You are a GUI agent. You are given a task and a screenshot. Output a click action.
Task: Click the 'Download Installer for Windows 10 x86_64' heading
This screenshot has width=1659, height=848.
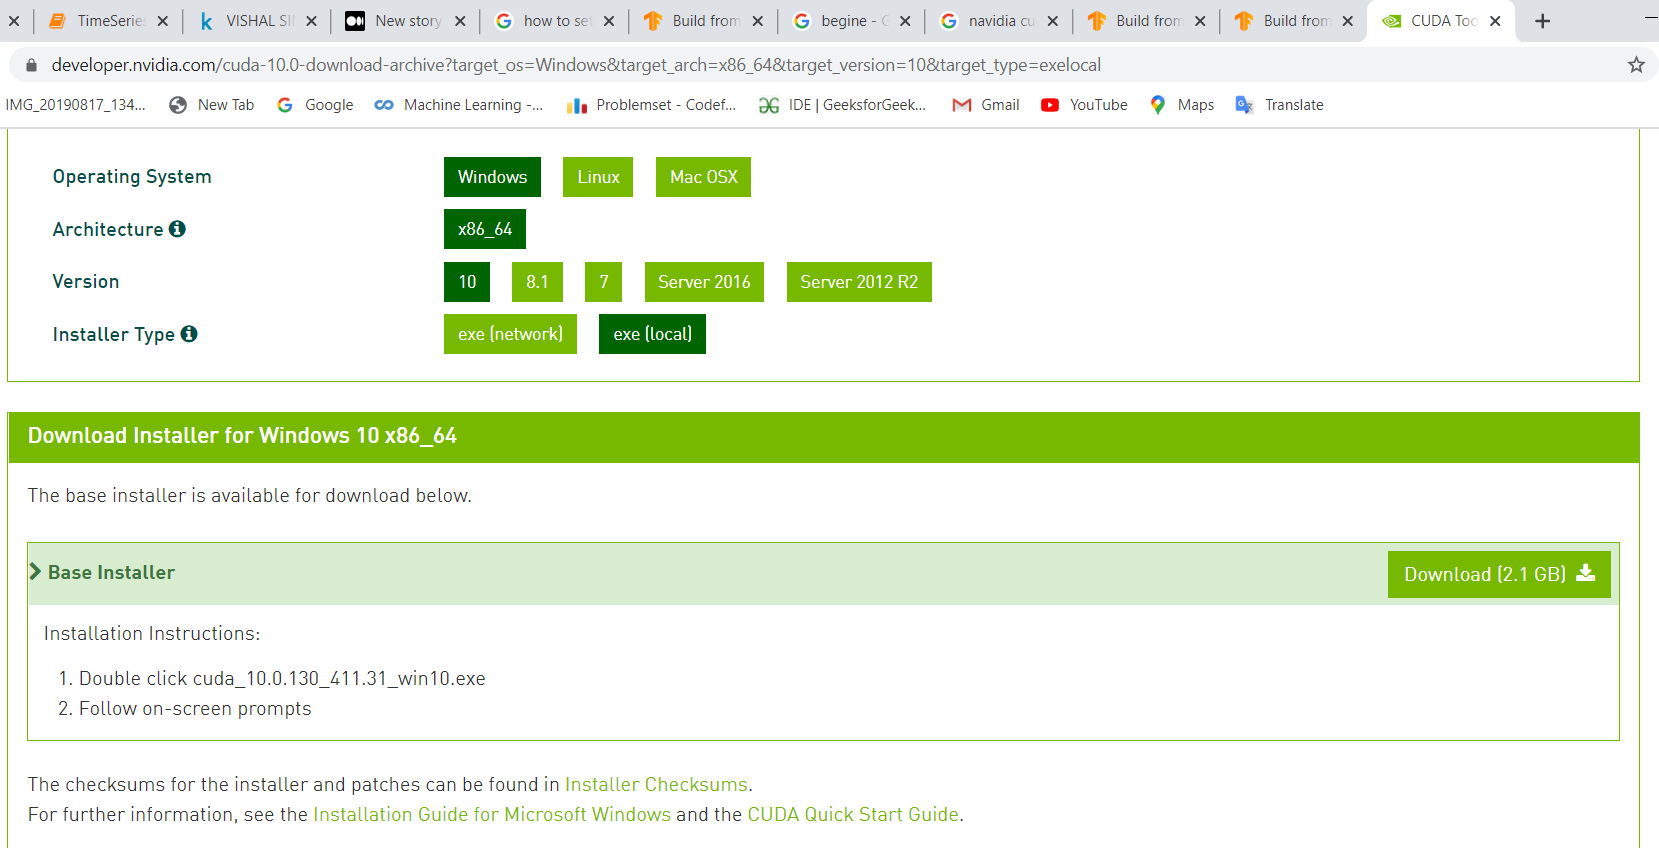click(242, 436)
